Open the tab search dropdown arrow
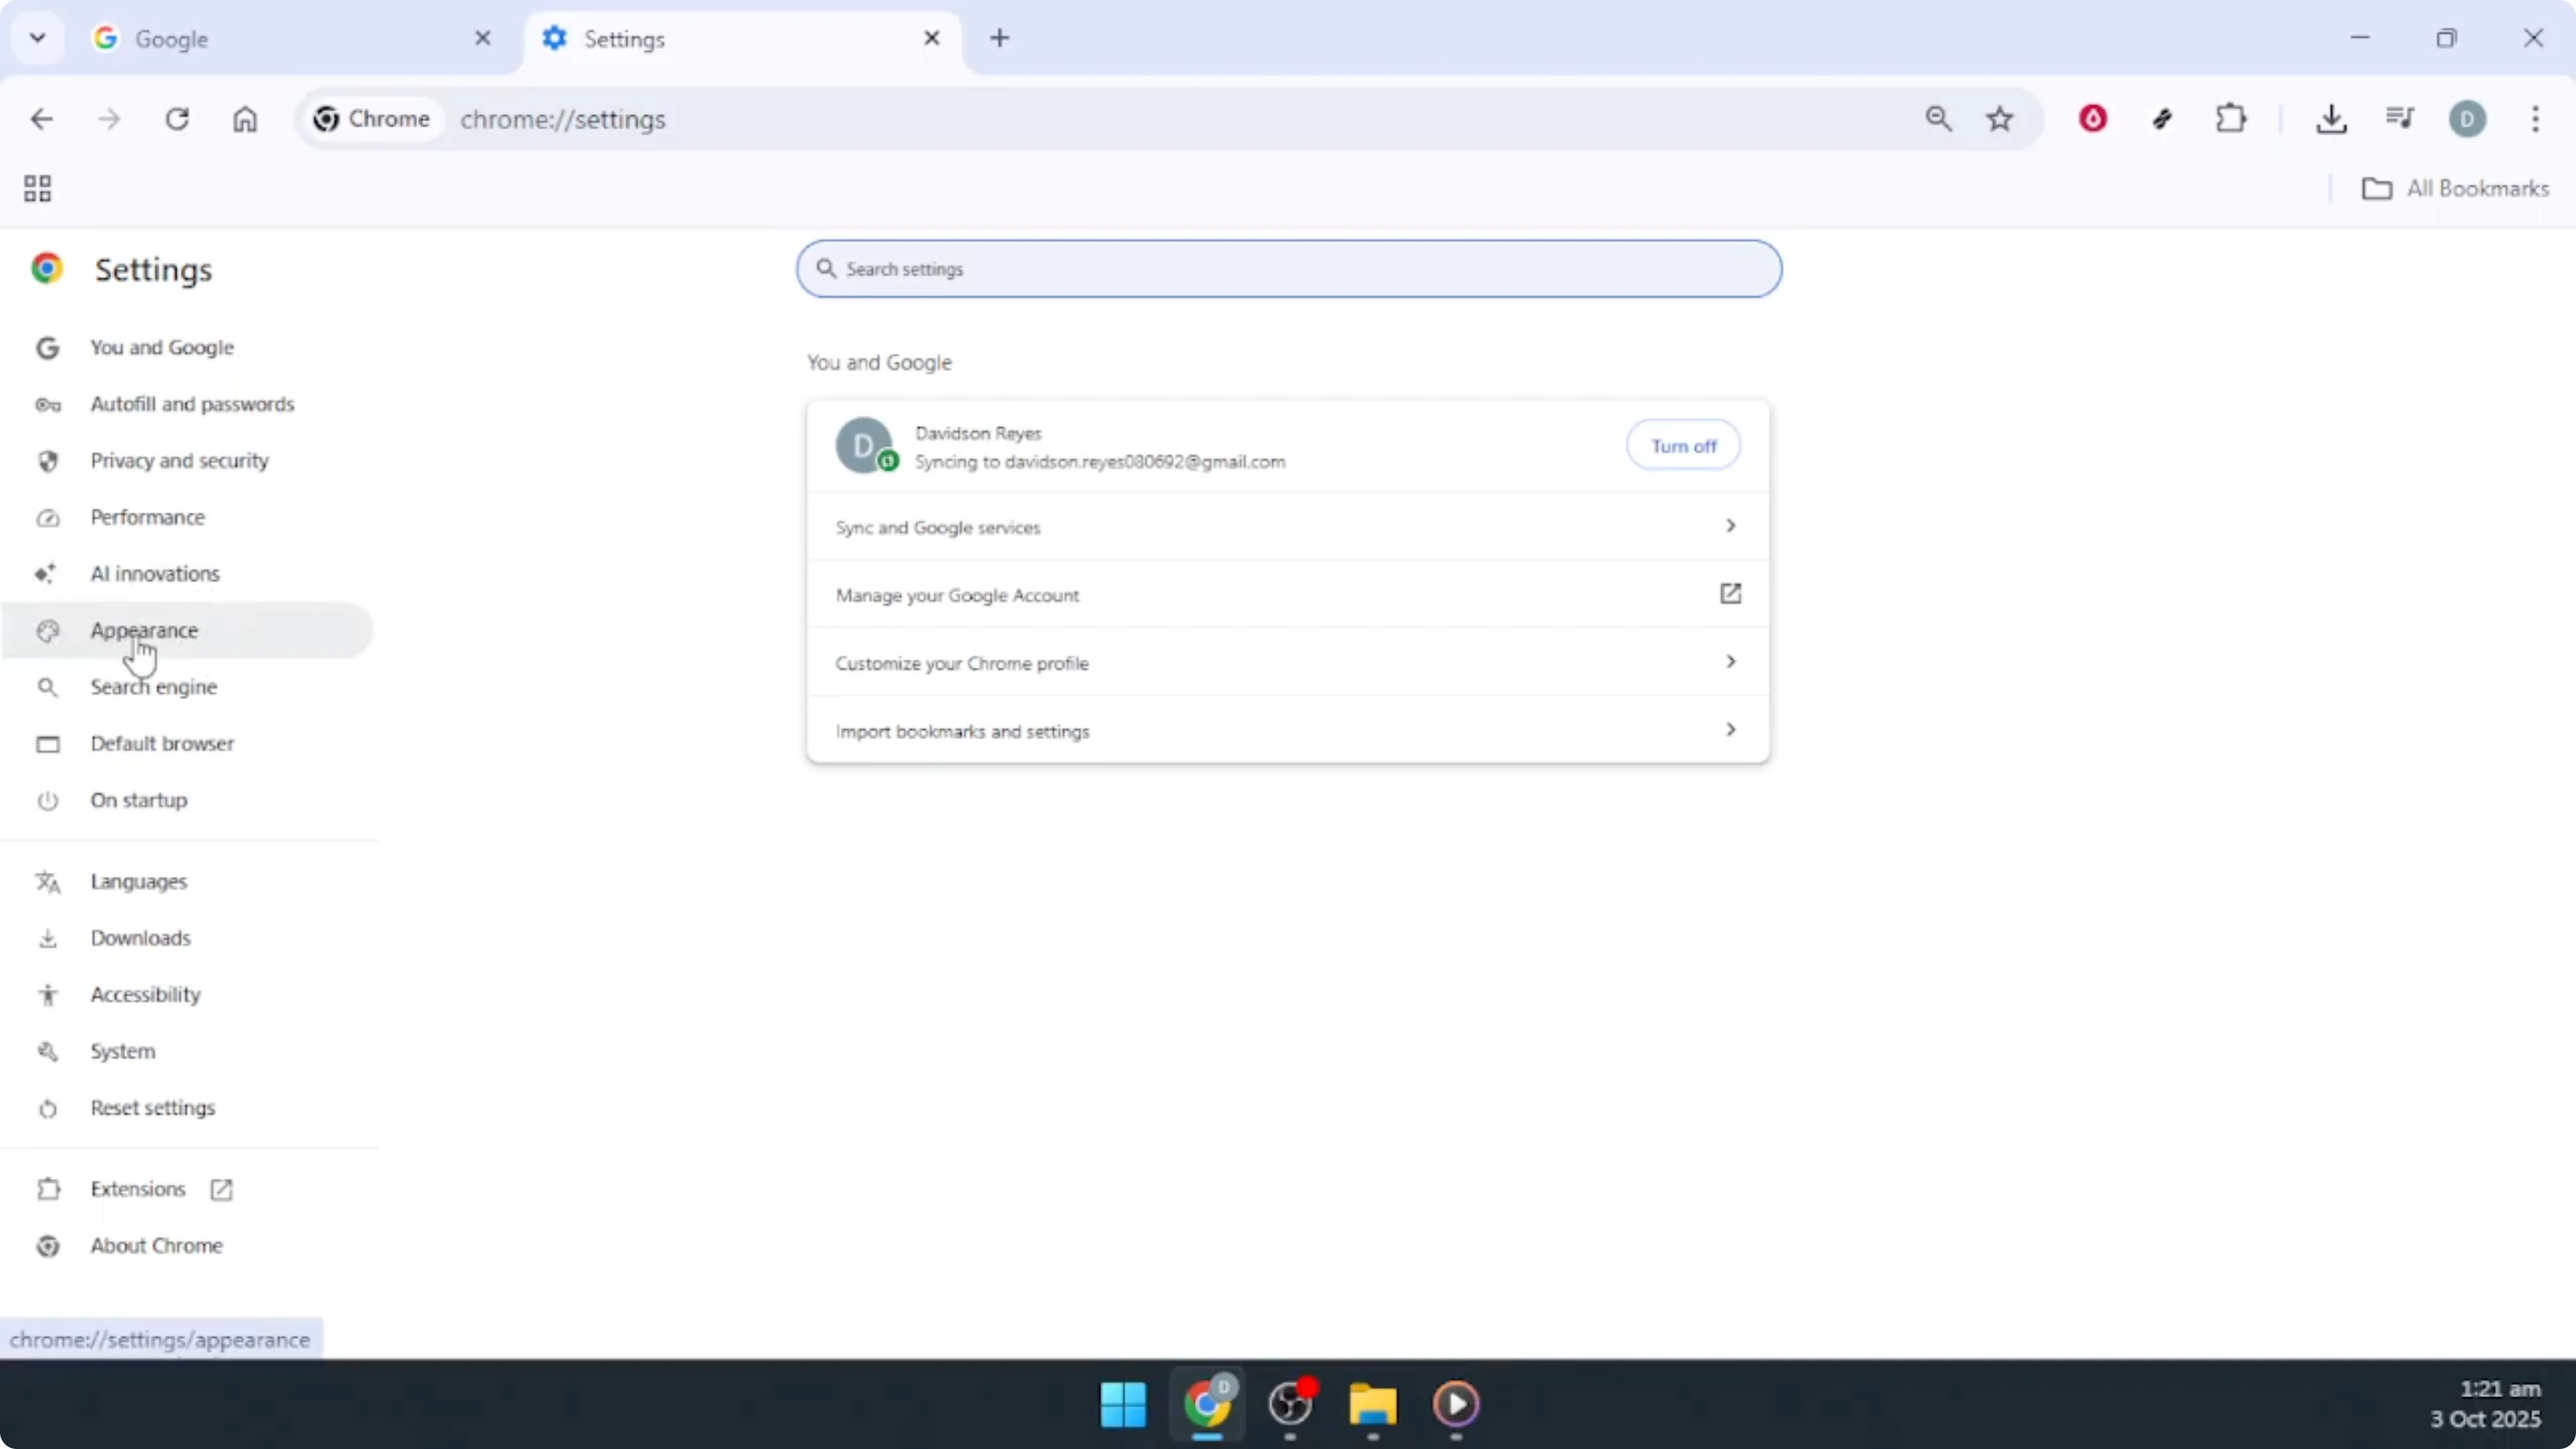 tap(37, 38)
